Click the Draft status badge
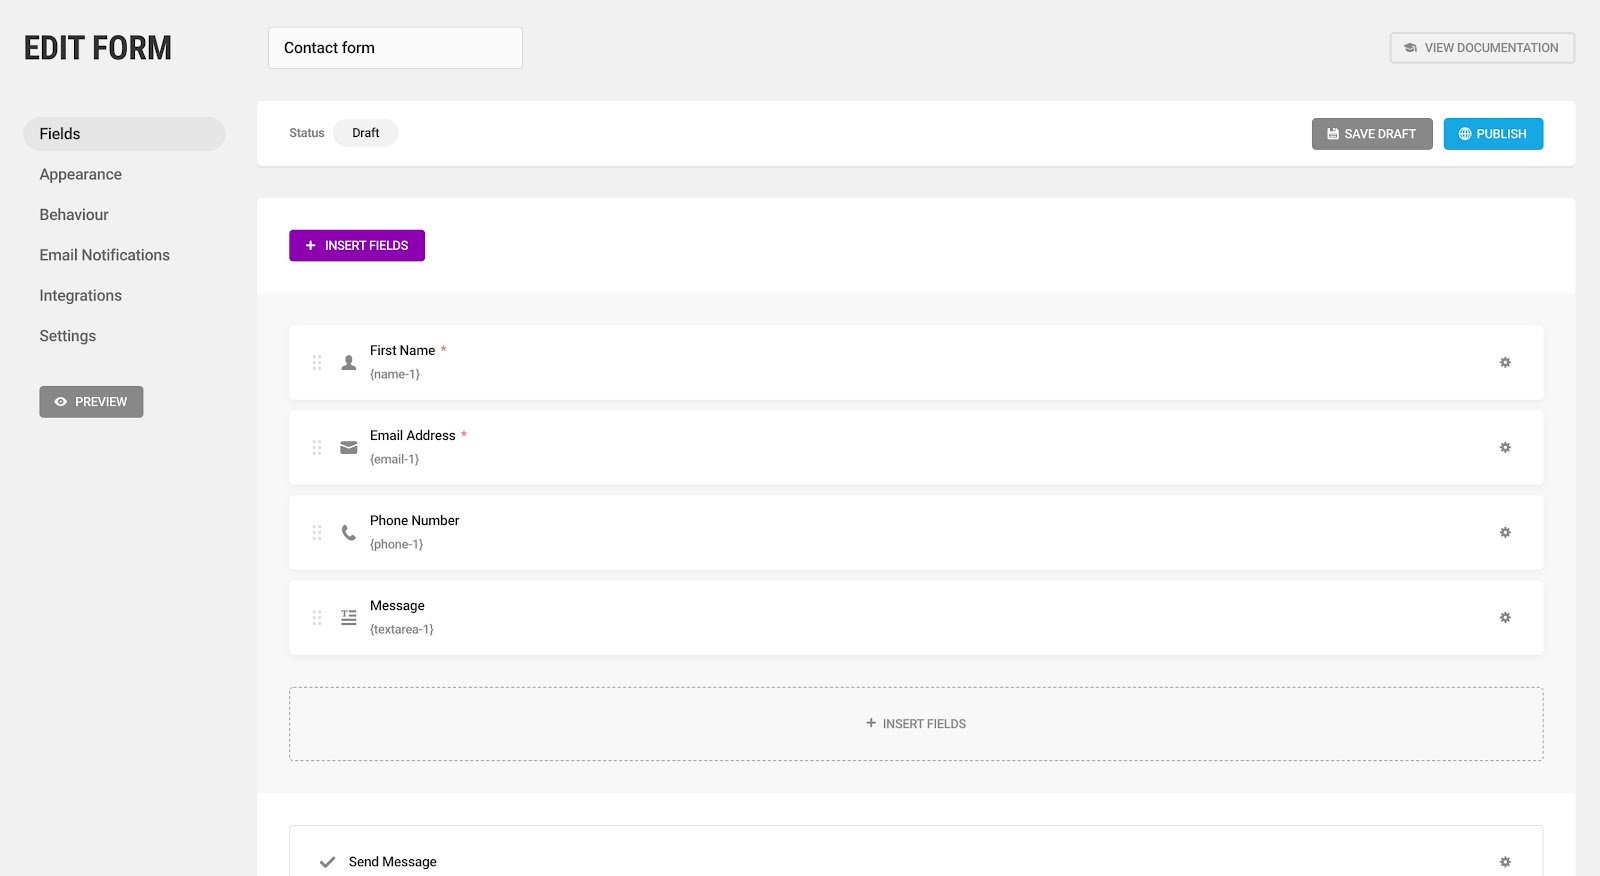The width and height of the screenshot is (1600, 876). pos(366,133)
